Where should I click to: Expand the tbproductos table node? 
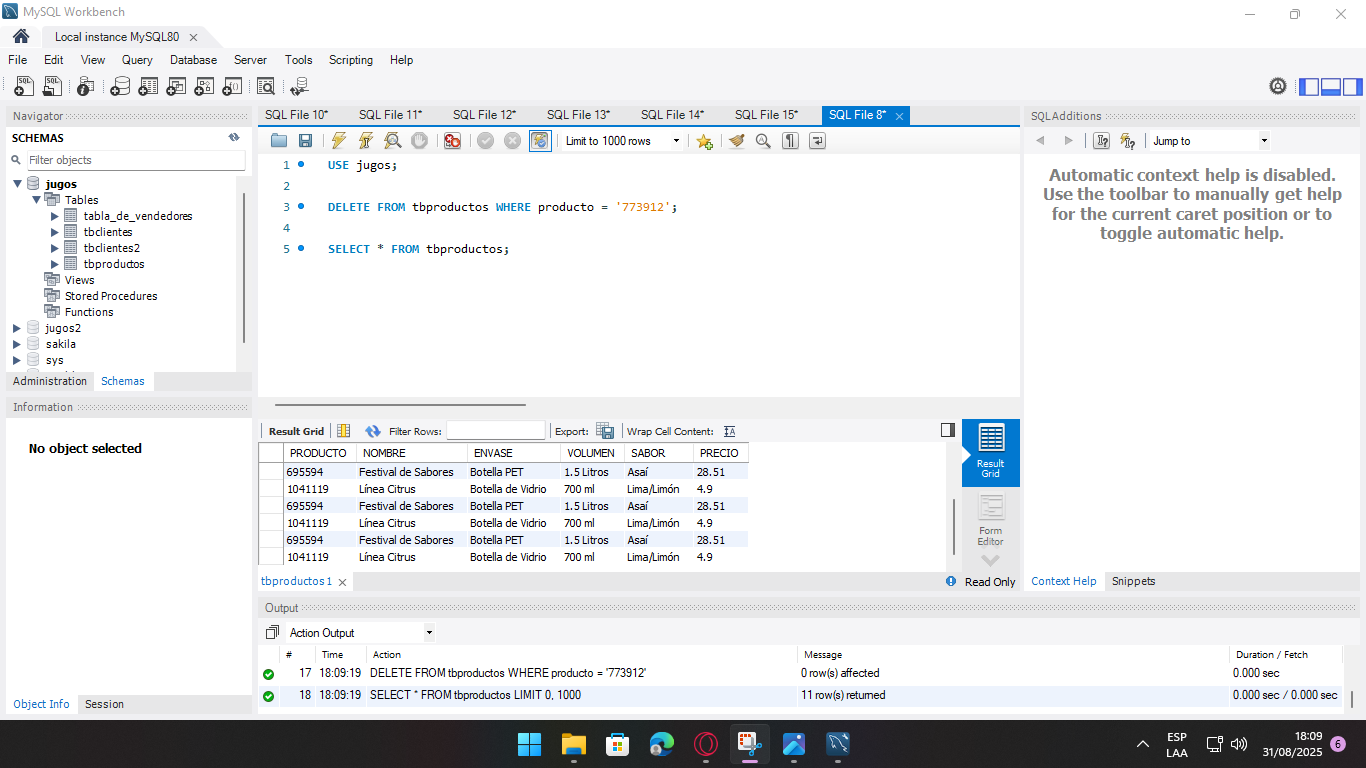coord(55,264)
